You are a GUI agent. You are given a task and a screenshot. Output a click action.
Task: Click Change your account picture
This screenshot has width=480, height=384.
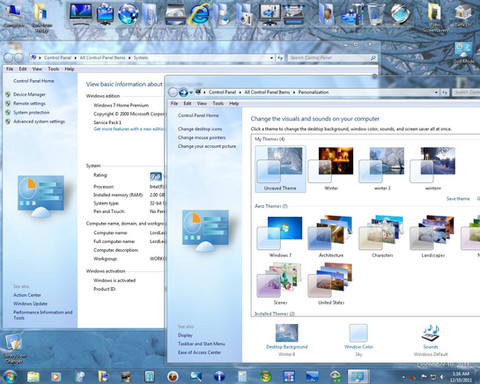[x=207, y=146]
